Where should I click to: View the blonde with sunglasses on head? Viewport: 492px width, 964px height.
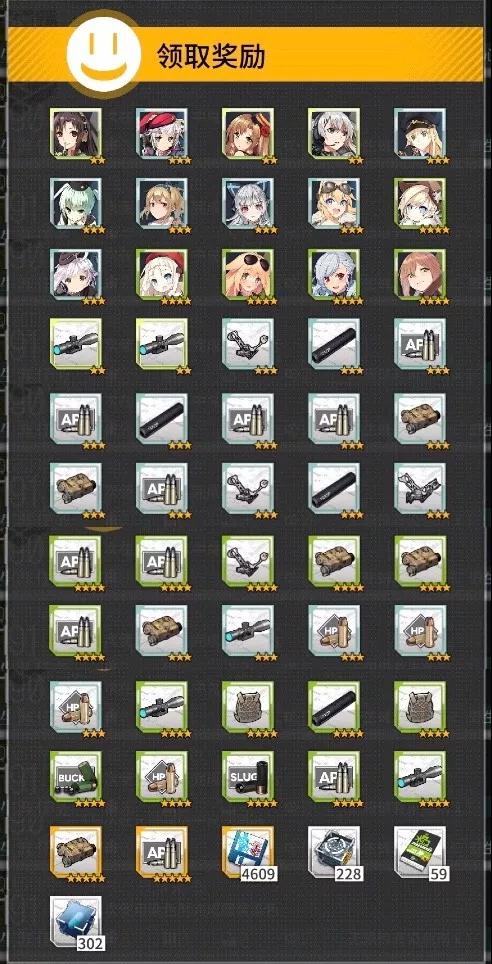pos(248,274)
